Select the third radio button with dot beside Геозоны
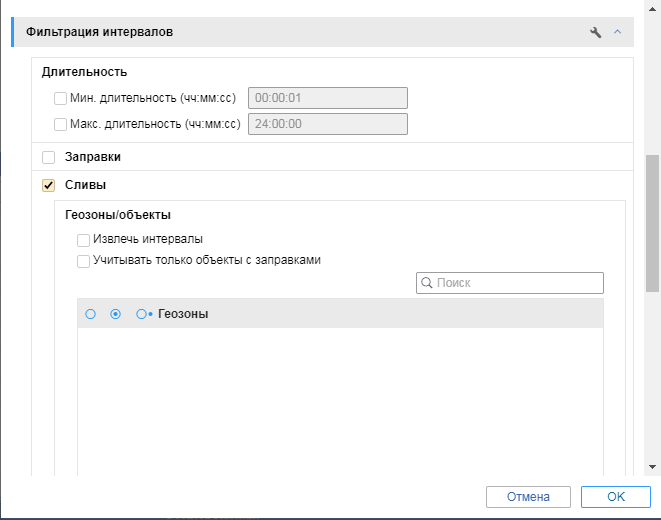Image resolution: width=661 pixels, height=520 pixels. click(142, 314)
